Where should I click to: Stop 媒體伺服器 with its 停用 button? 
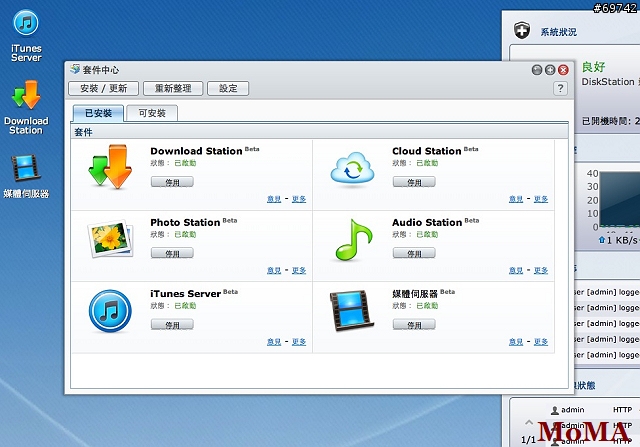pyautogui.click(x=414, y=325)
